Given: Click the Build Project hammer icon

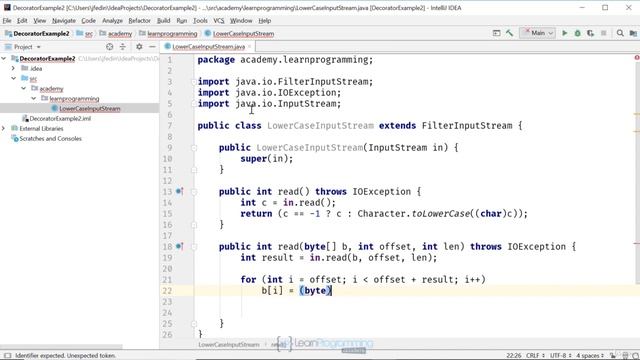Looking at the screenshot, I should click(509, 33).
